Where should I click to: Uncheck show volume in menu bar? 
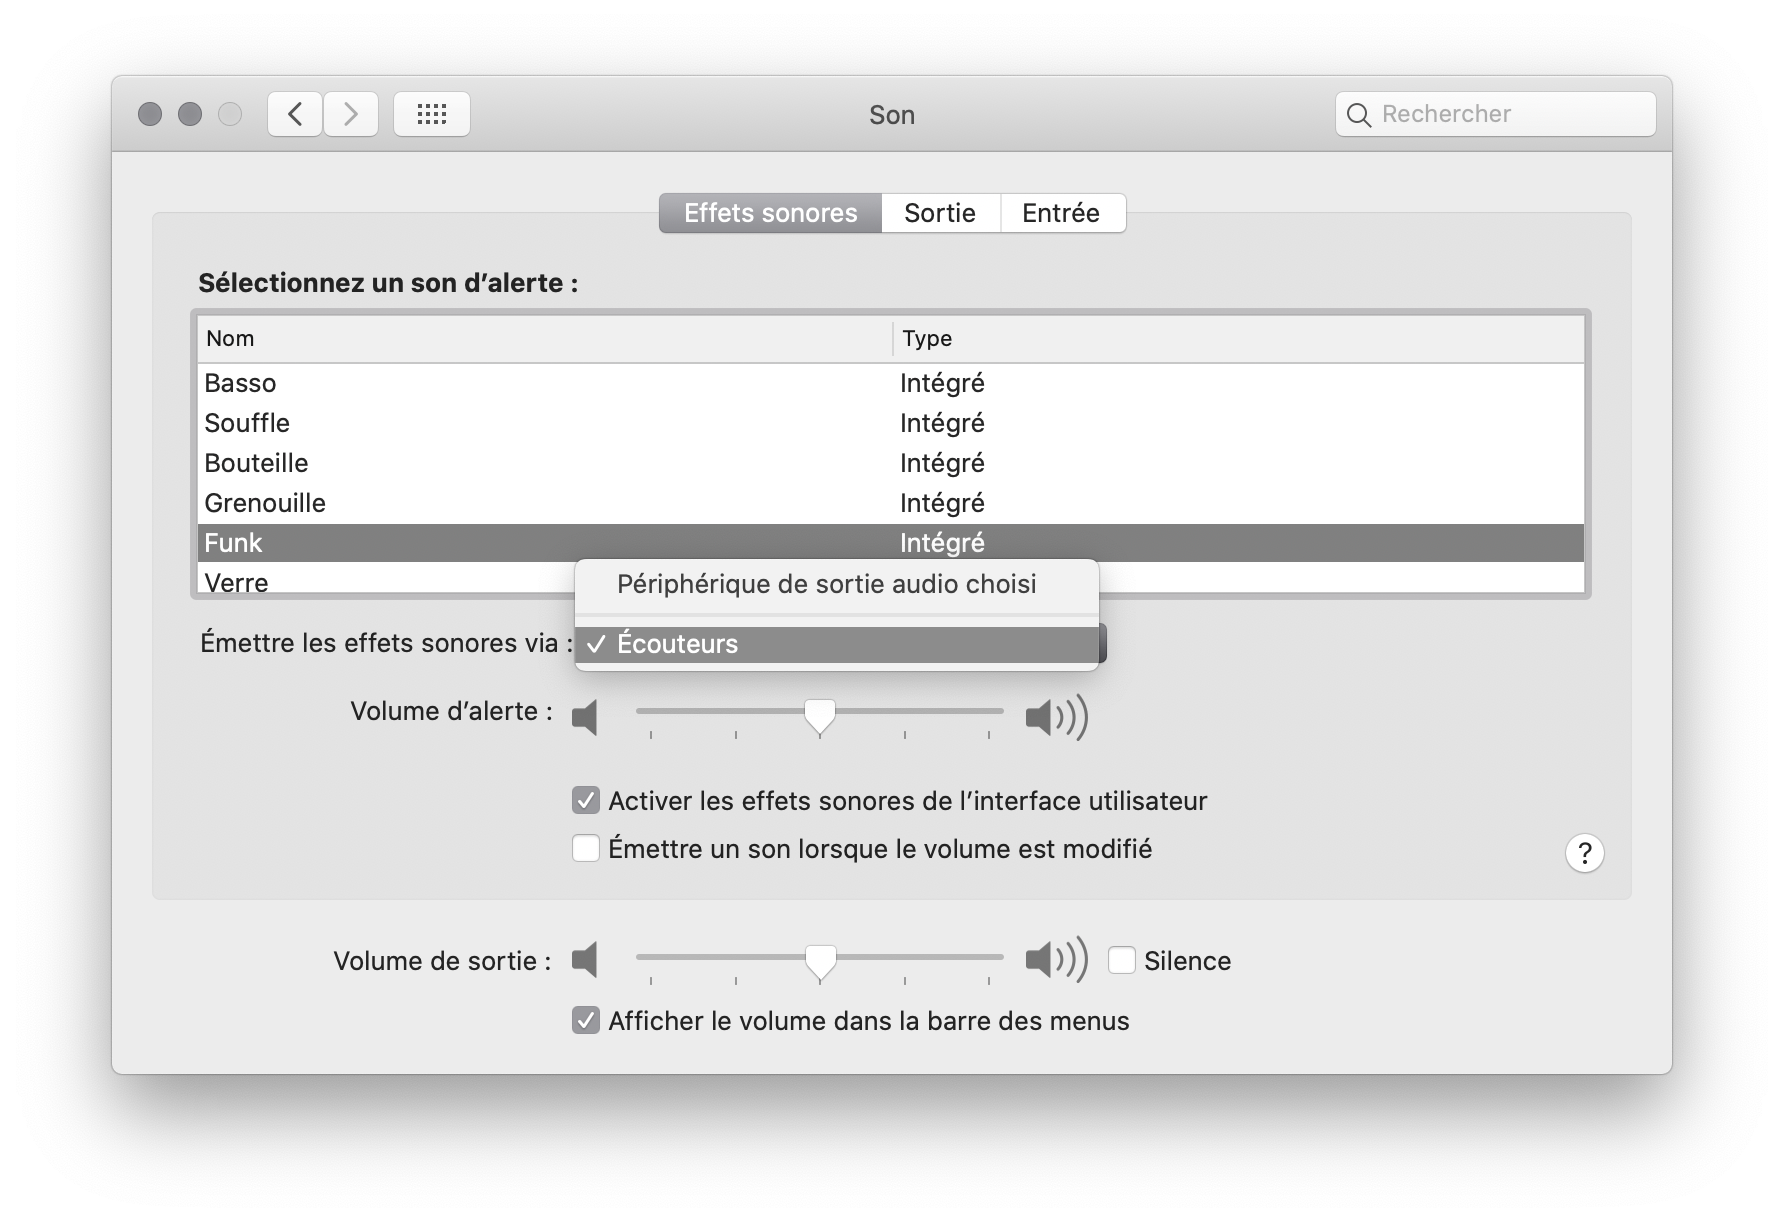coord(586,1020)
